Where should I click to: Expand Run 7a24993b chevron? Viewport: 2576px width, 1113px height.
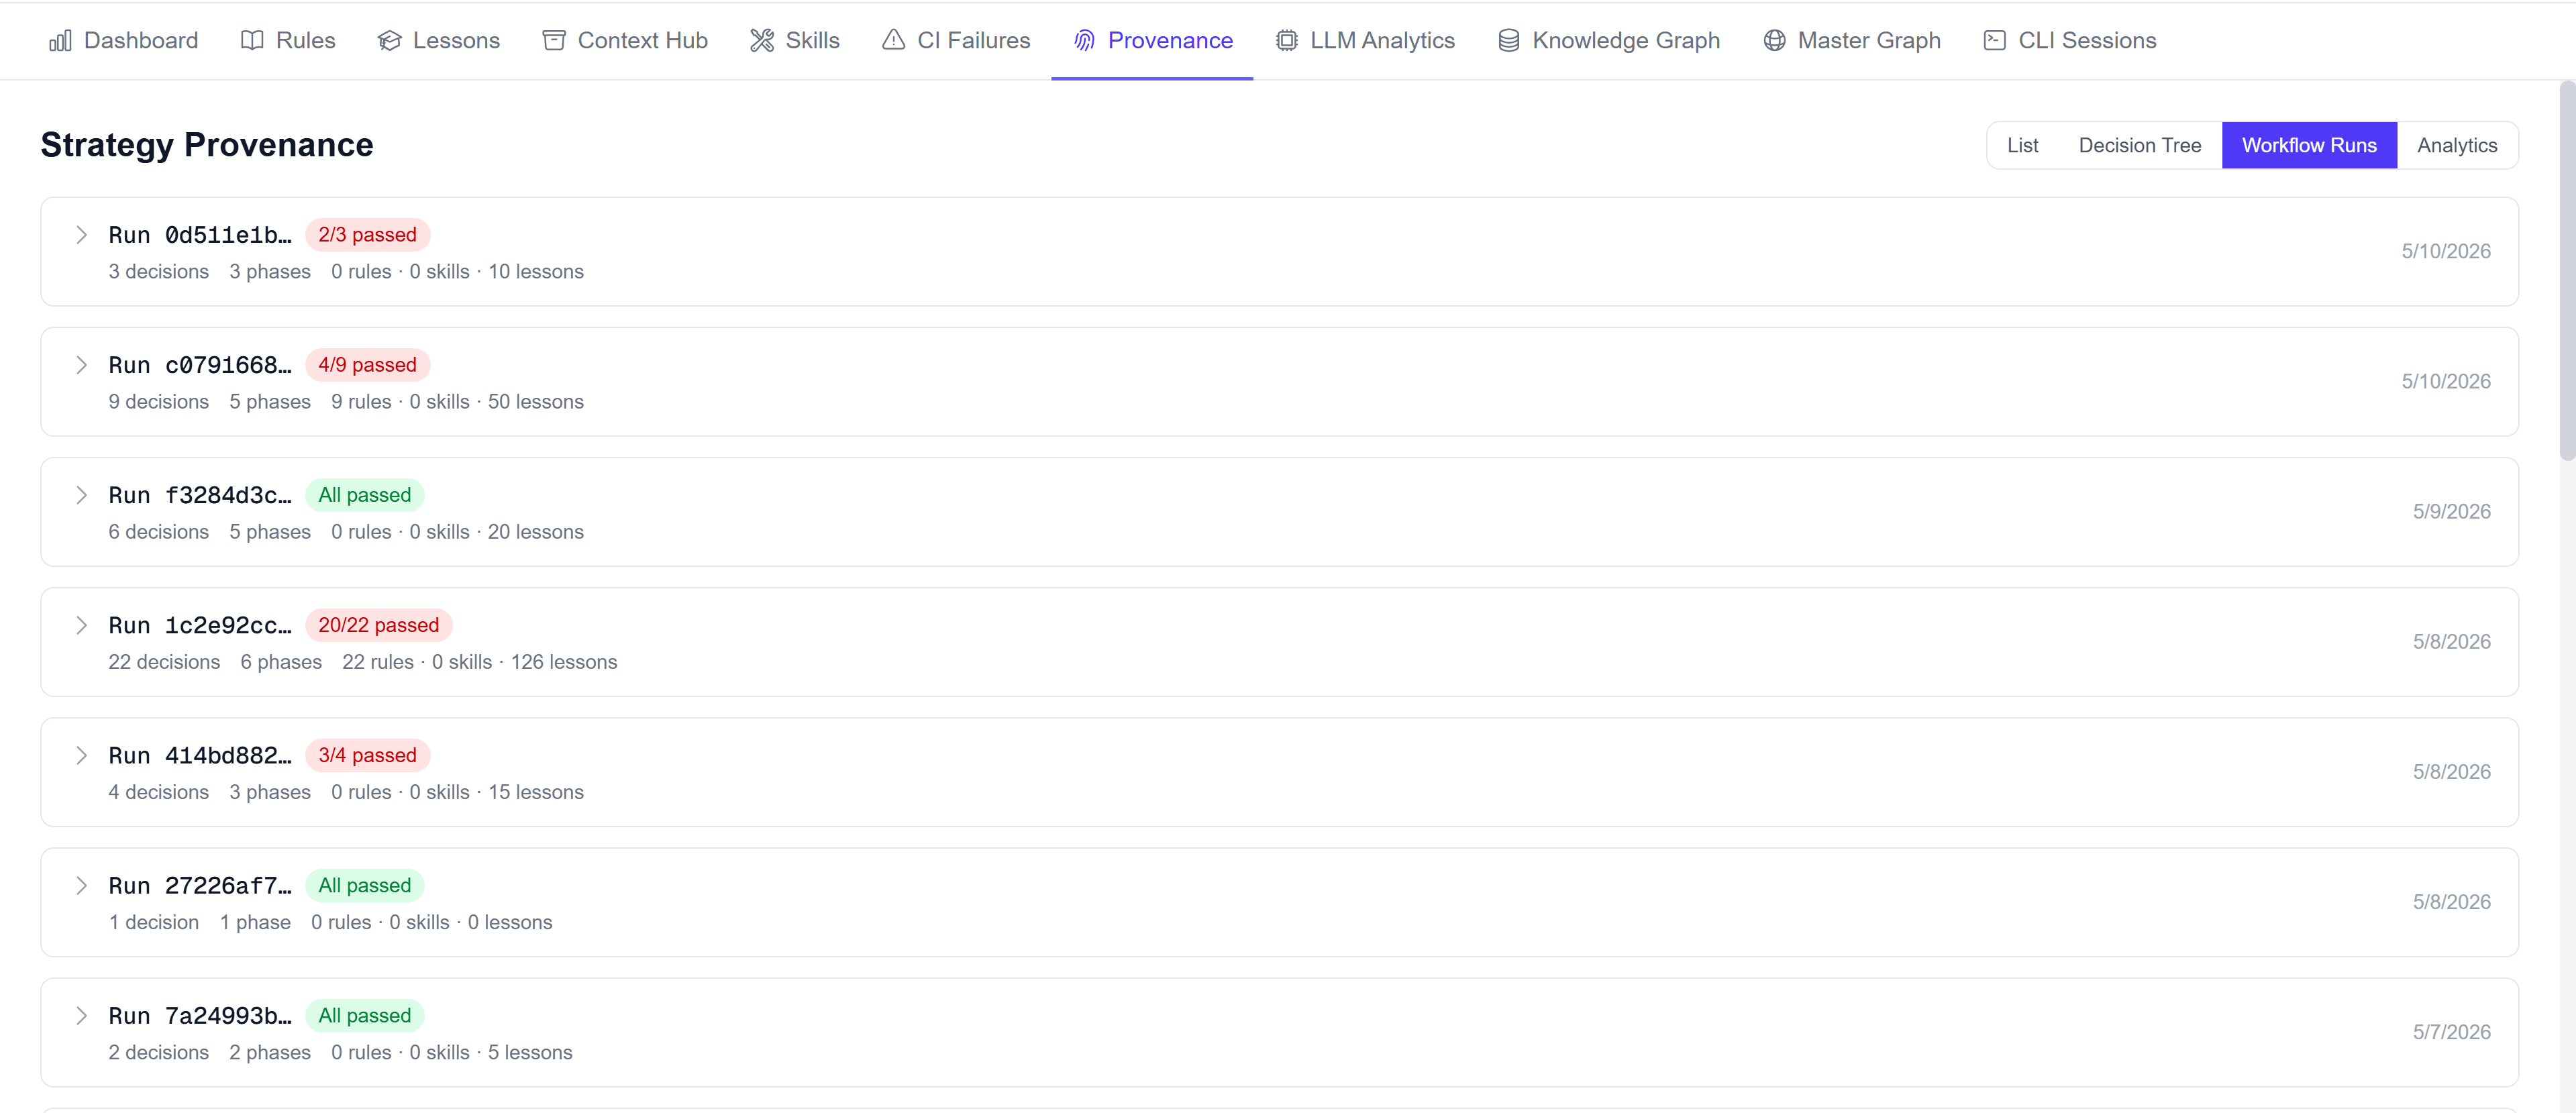coord(81,1015)
